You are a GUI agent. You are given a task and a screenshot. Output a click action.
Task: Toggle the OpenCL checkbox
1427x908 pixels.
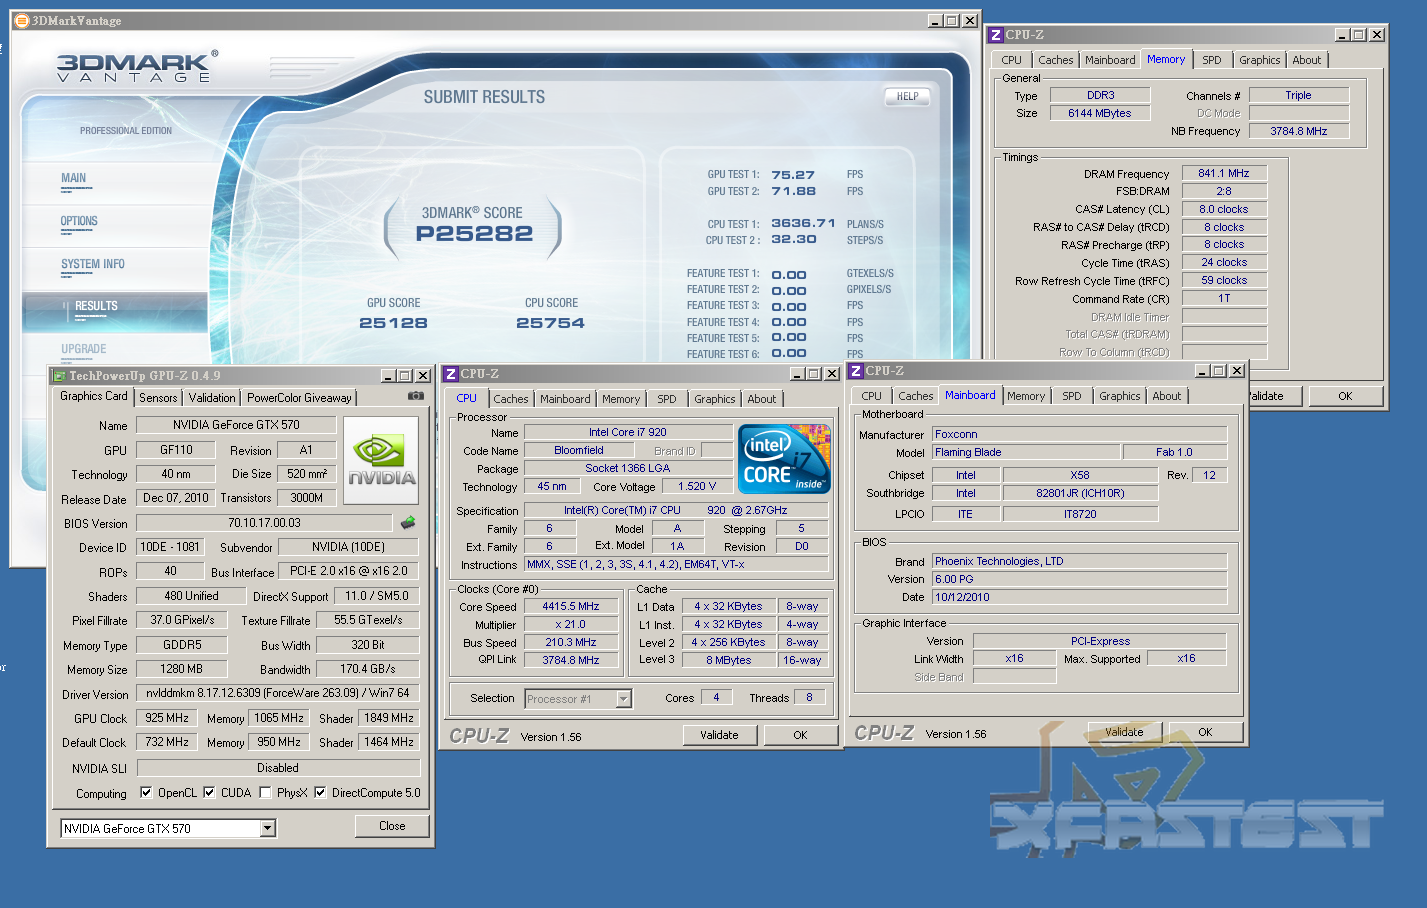(x=146, y=792)
